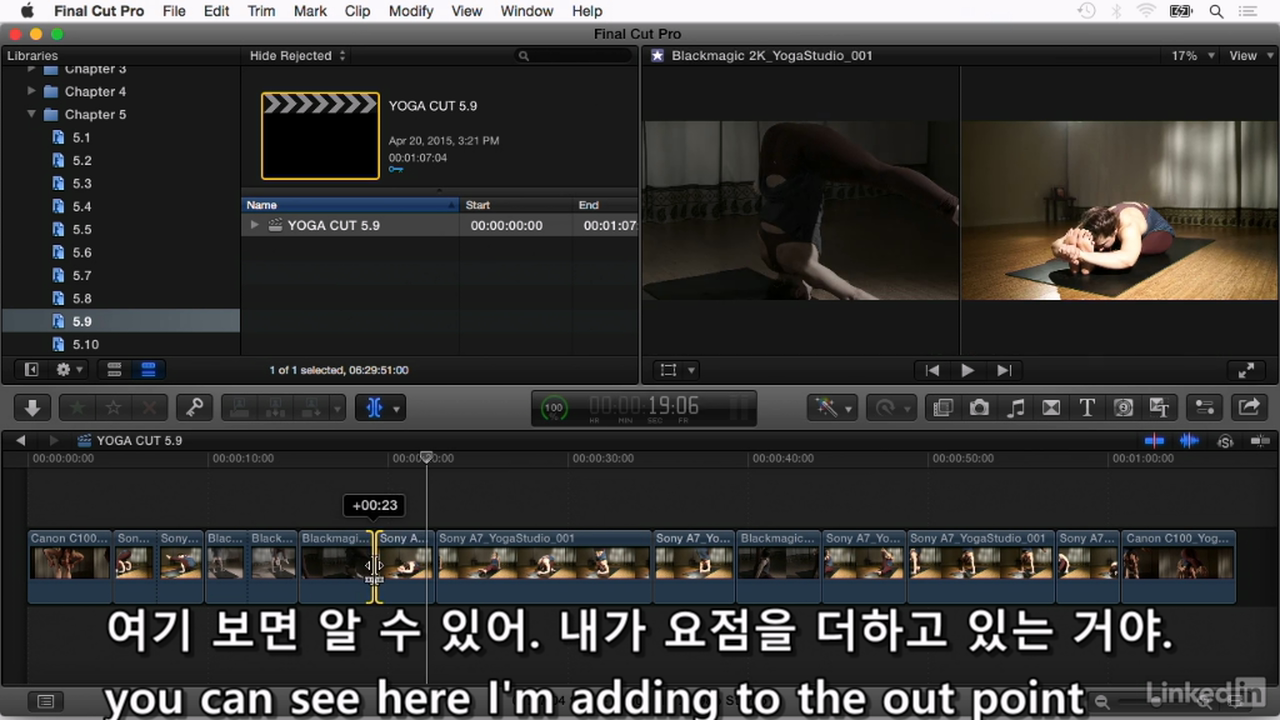Screen dimensions: 1280x720
Task: Expand the YOGA CUT 5.9 list row
Action: (x=255, y=225)
